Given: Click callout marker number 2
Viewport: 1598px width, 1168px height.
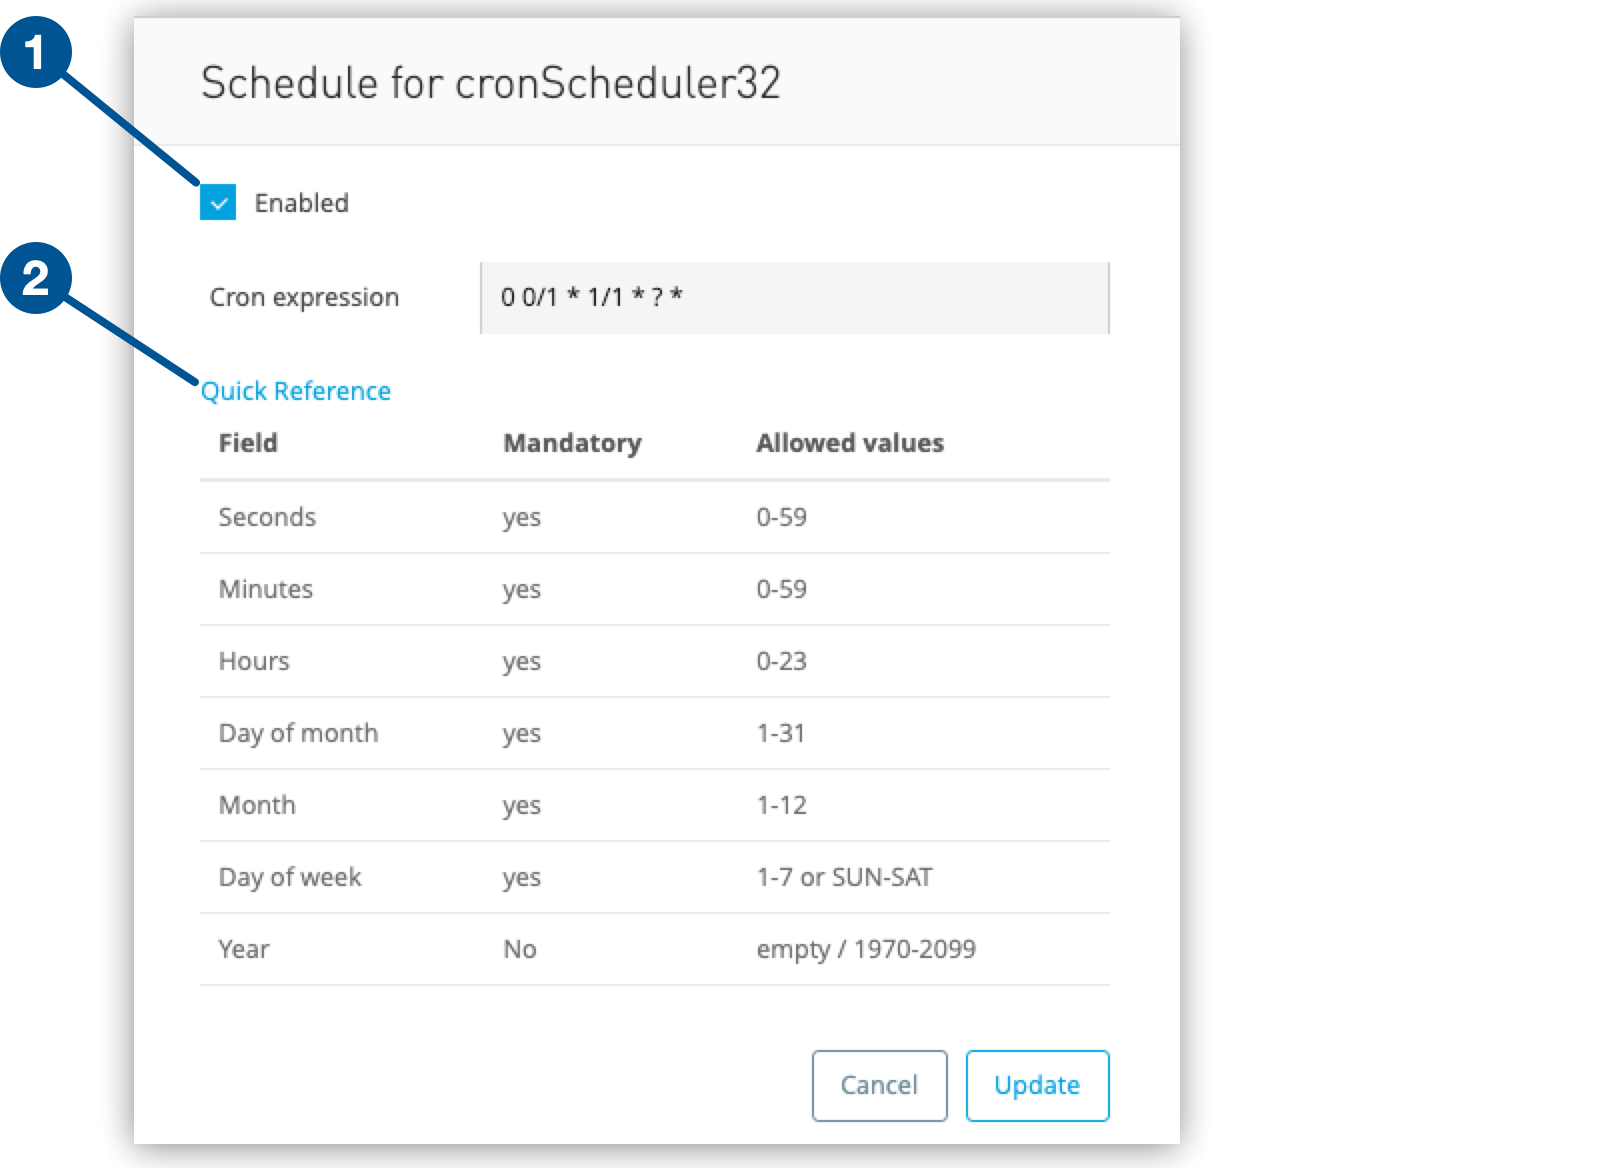Looking at the screenshot, I should 36,280.
